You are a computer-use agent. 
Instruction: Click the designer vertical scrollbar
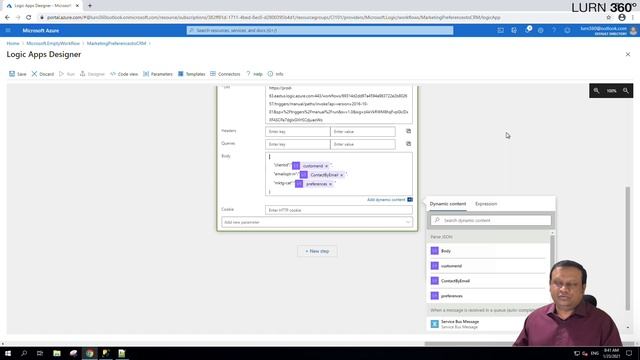pyautogui.click(x=628, y=249)
